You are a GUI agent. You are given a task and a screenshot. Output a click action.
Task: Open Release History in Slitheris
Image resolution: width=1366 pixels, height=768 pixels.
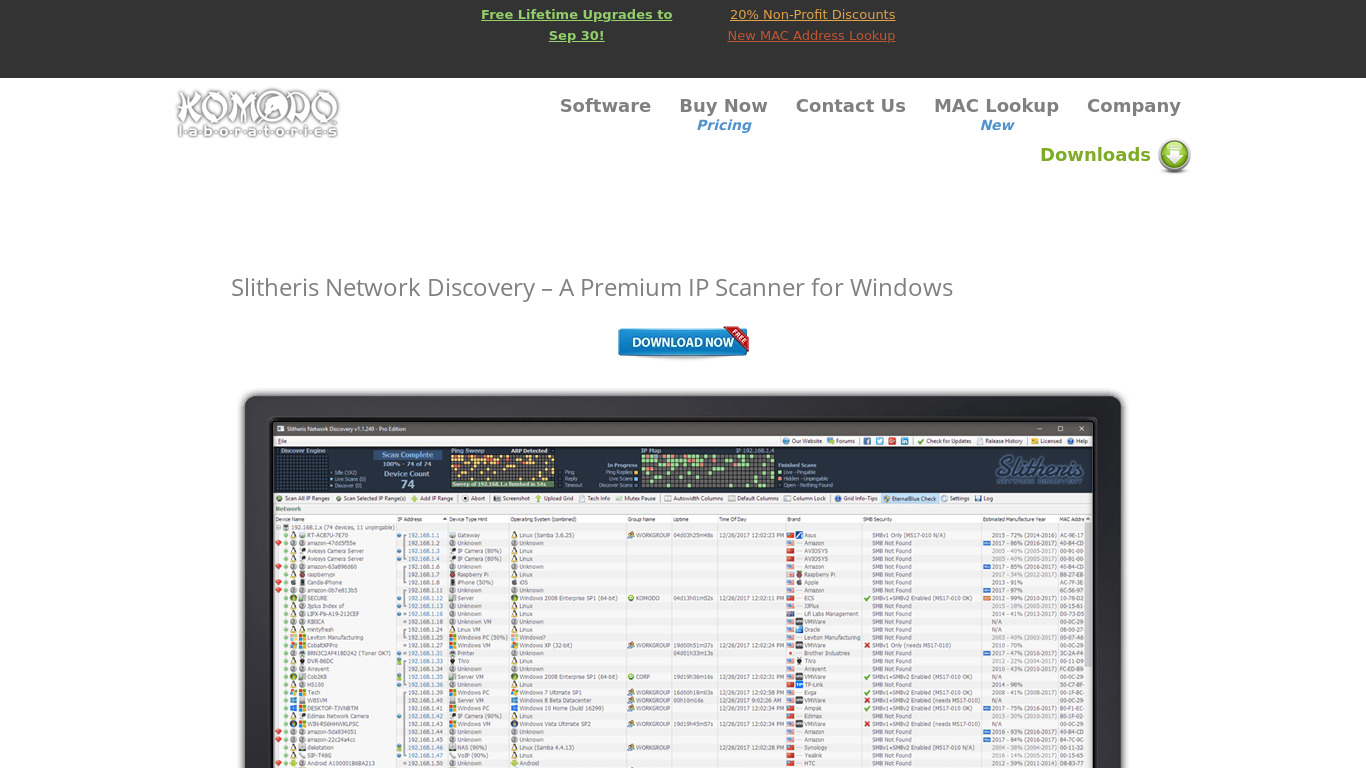point(1001,441)
